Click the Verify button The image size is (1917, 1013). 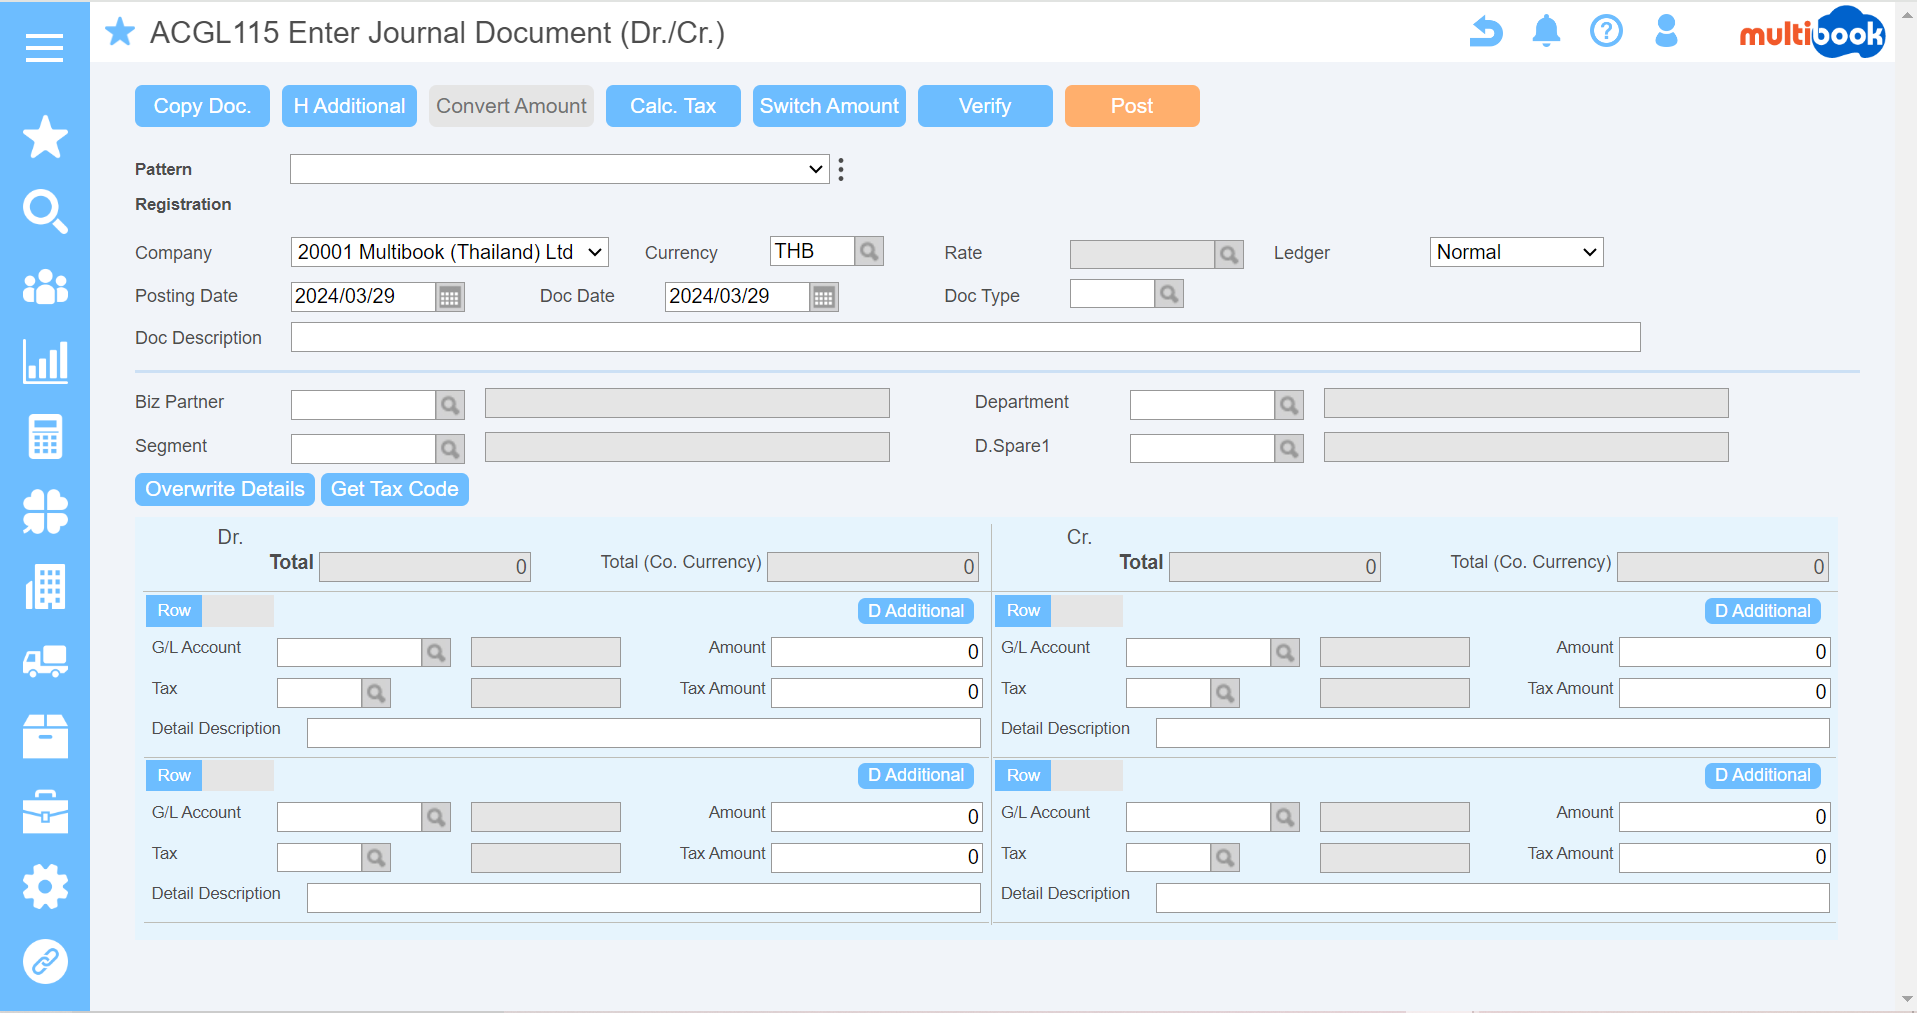[x=985, y=106]
